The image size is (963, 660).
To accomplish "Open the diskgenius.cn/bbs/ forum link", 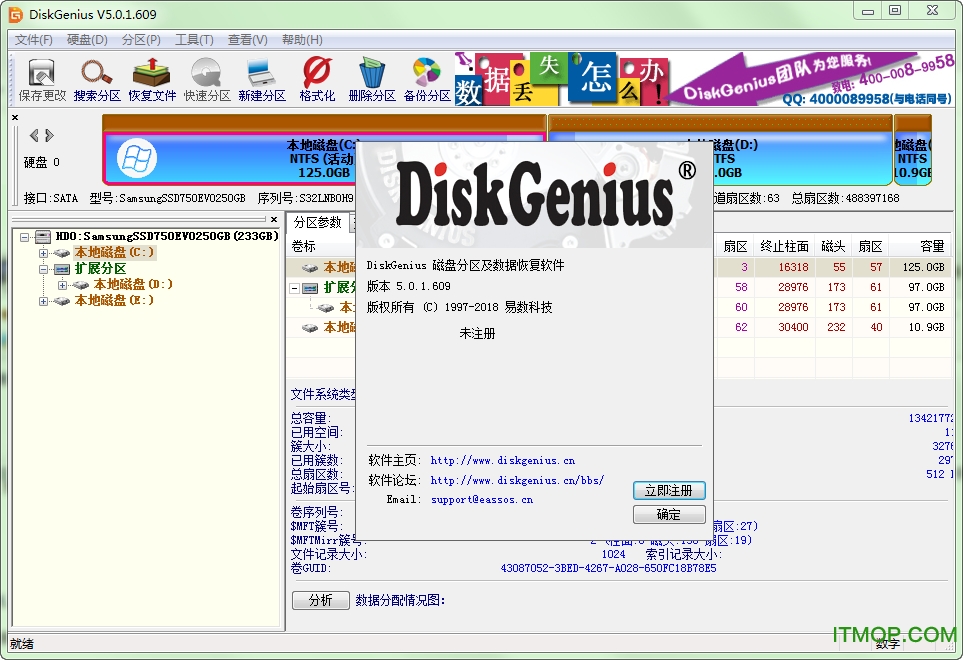I will [x=517, y=481].
